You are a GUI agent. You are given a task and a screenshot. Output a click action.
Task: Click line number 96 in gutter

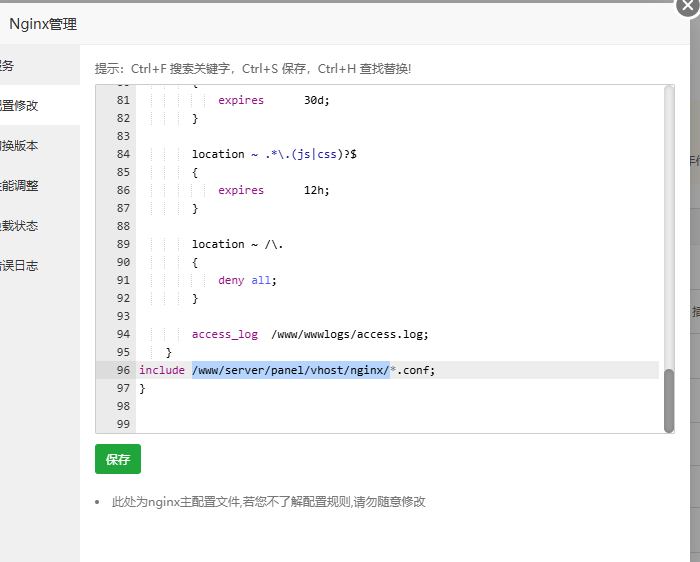pos(123,370)
